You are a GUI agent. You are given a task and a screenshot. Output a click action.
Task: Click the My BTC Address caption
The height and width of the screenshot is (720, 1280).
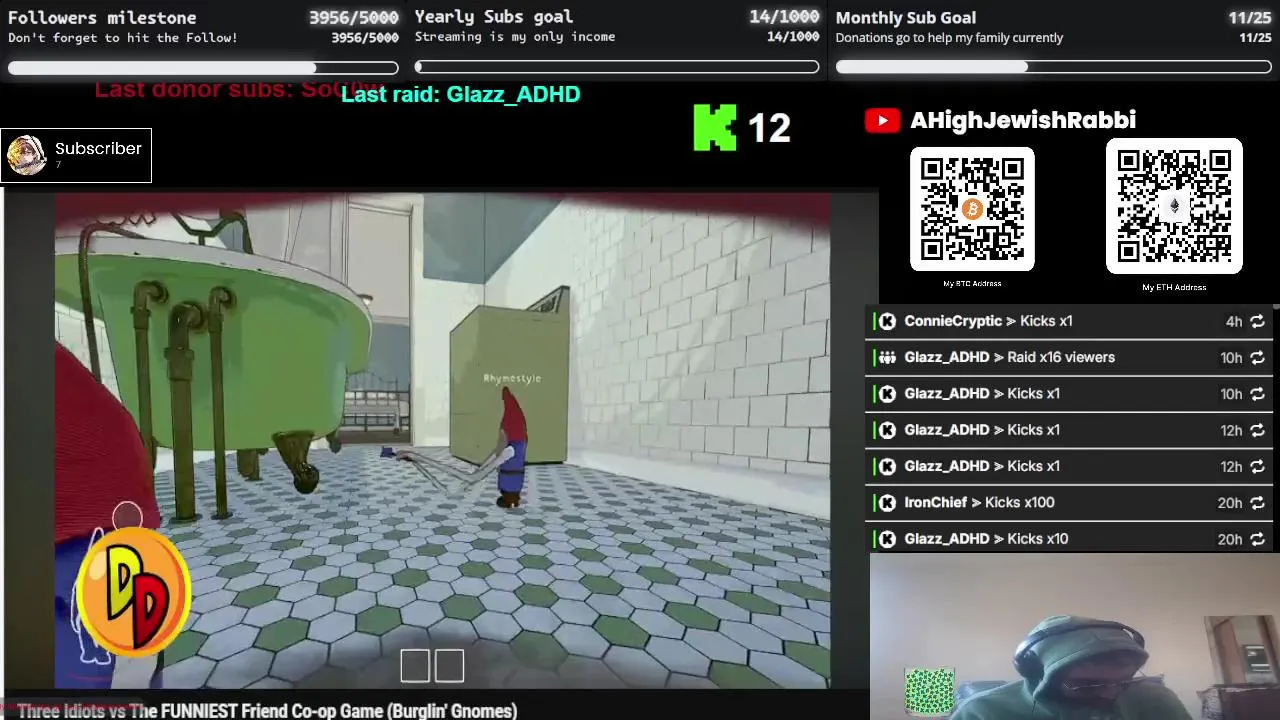pos(972,283)
